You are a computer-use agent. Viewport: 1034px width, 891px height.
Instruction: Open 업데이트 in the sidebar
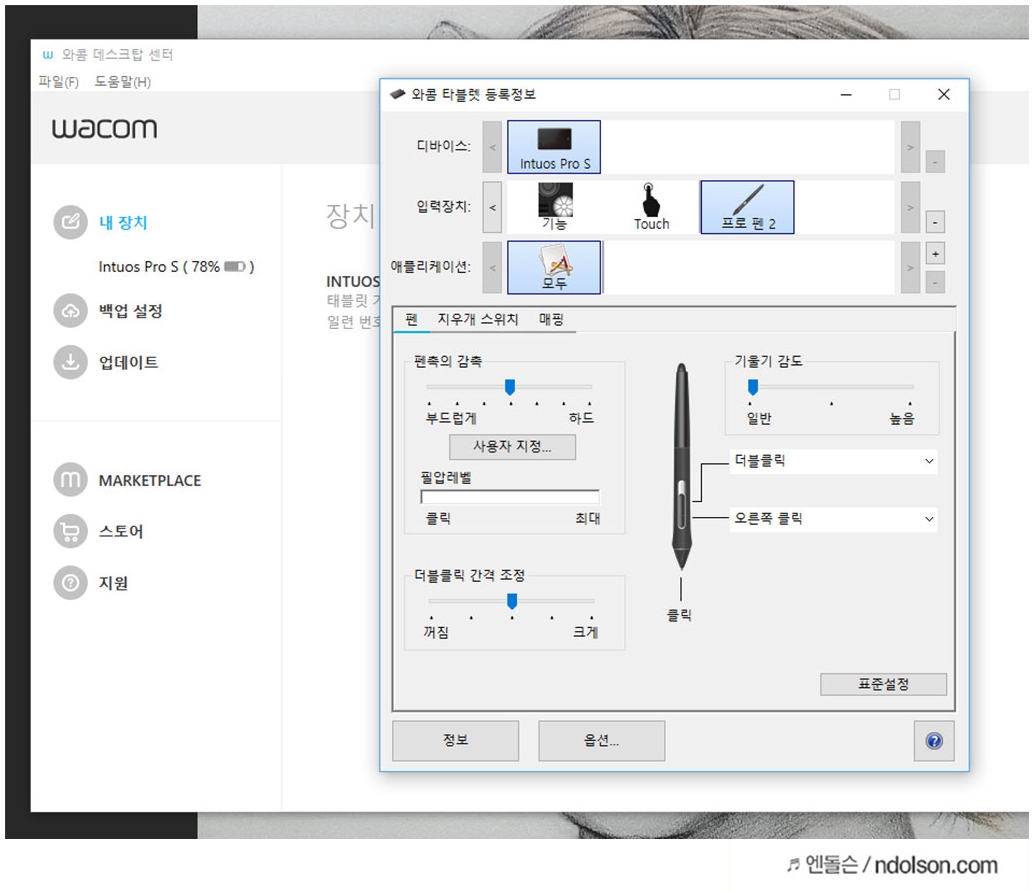point(129,362)
